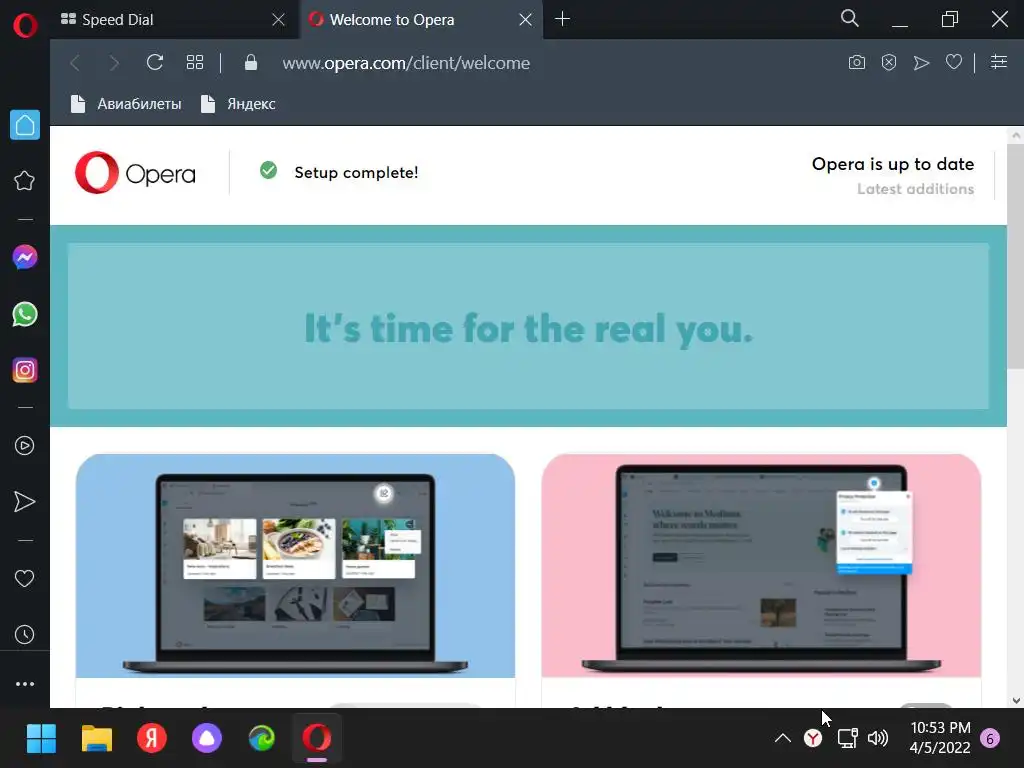
Task: Send page to My Flow
Action: click(x=921, y=63)
